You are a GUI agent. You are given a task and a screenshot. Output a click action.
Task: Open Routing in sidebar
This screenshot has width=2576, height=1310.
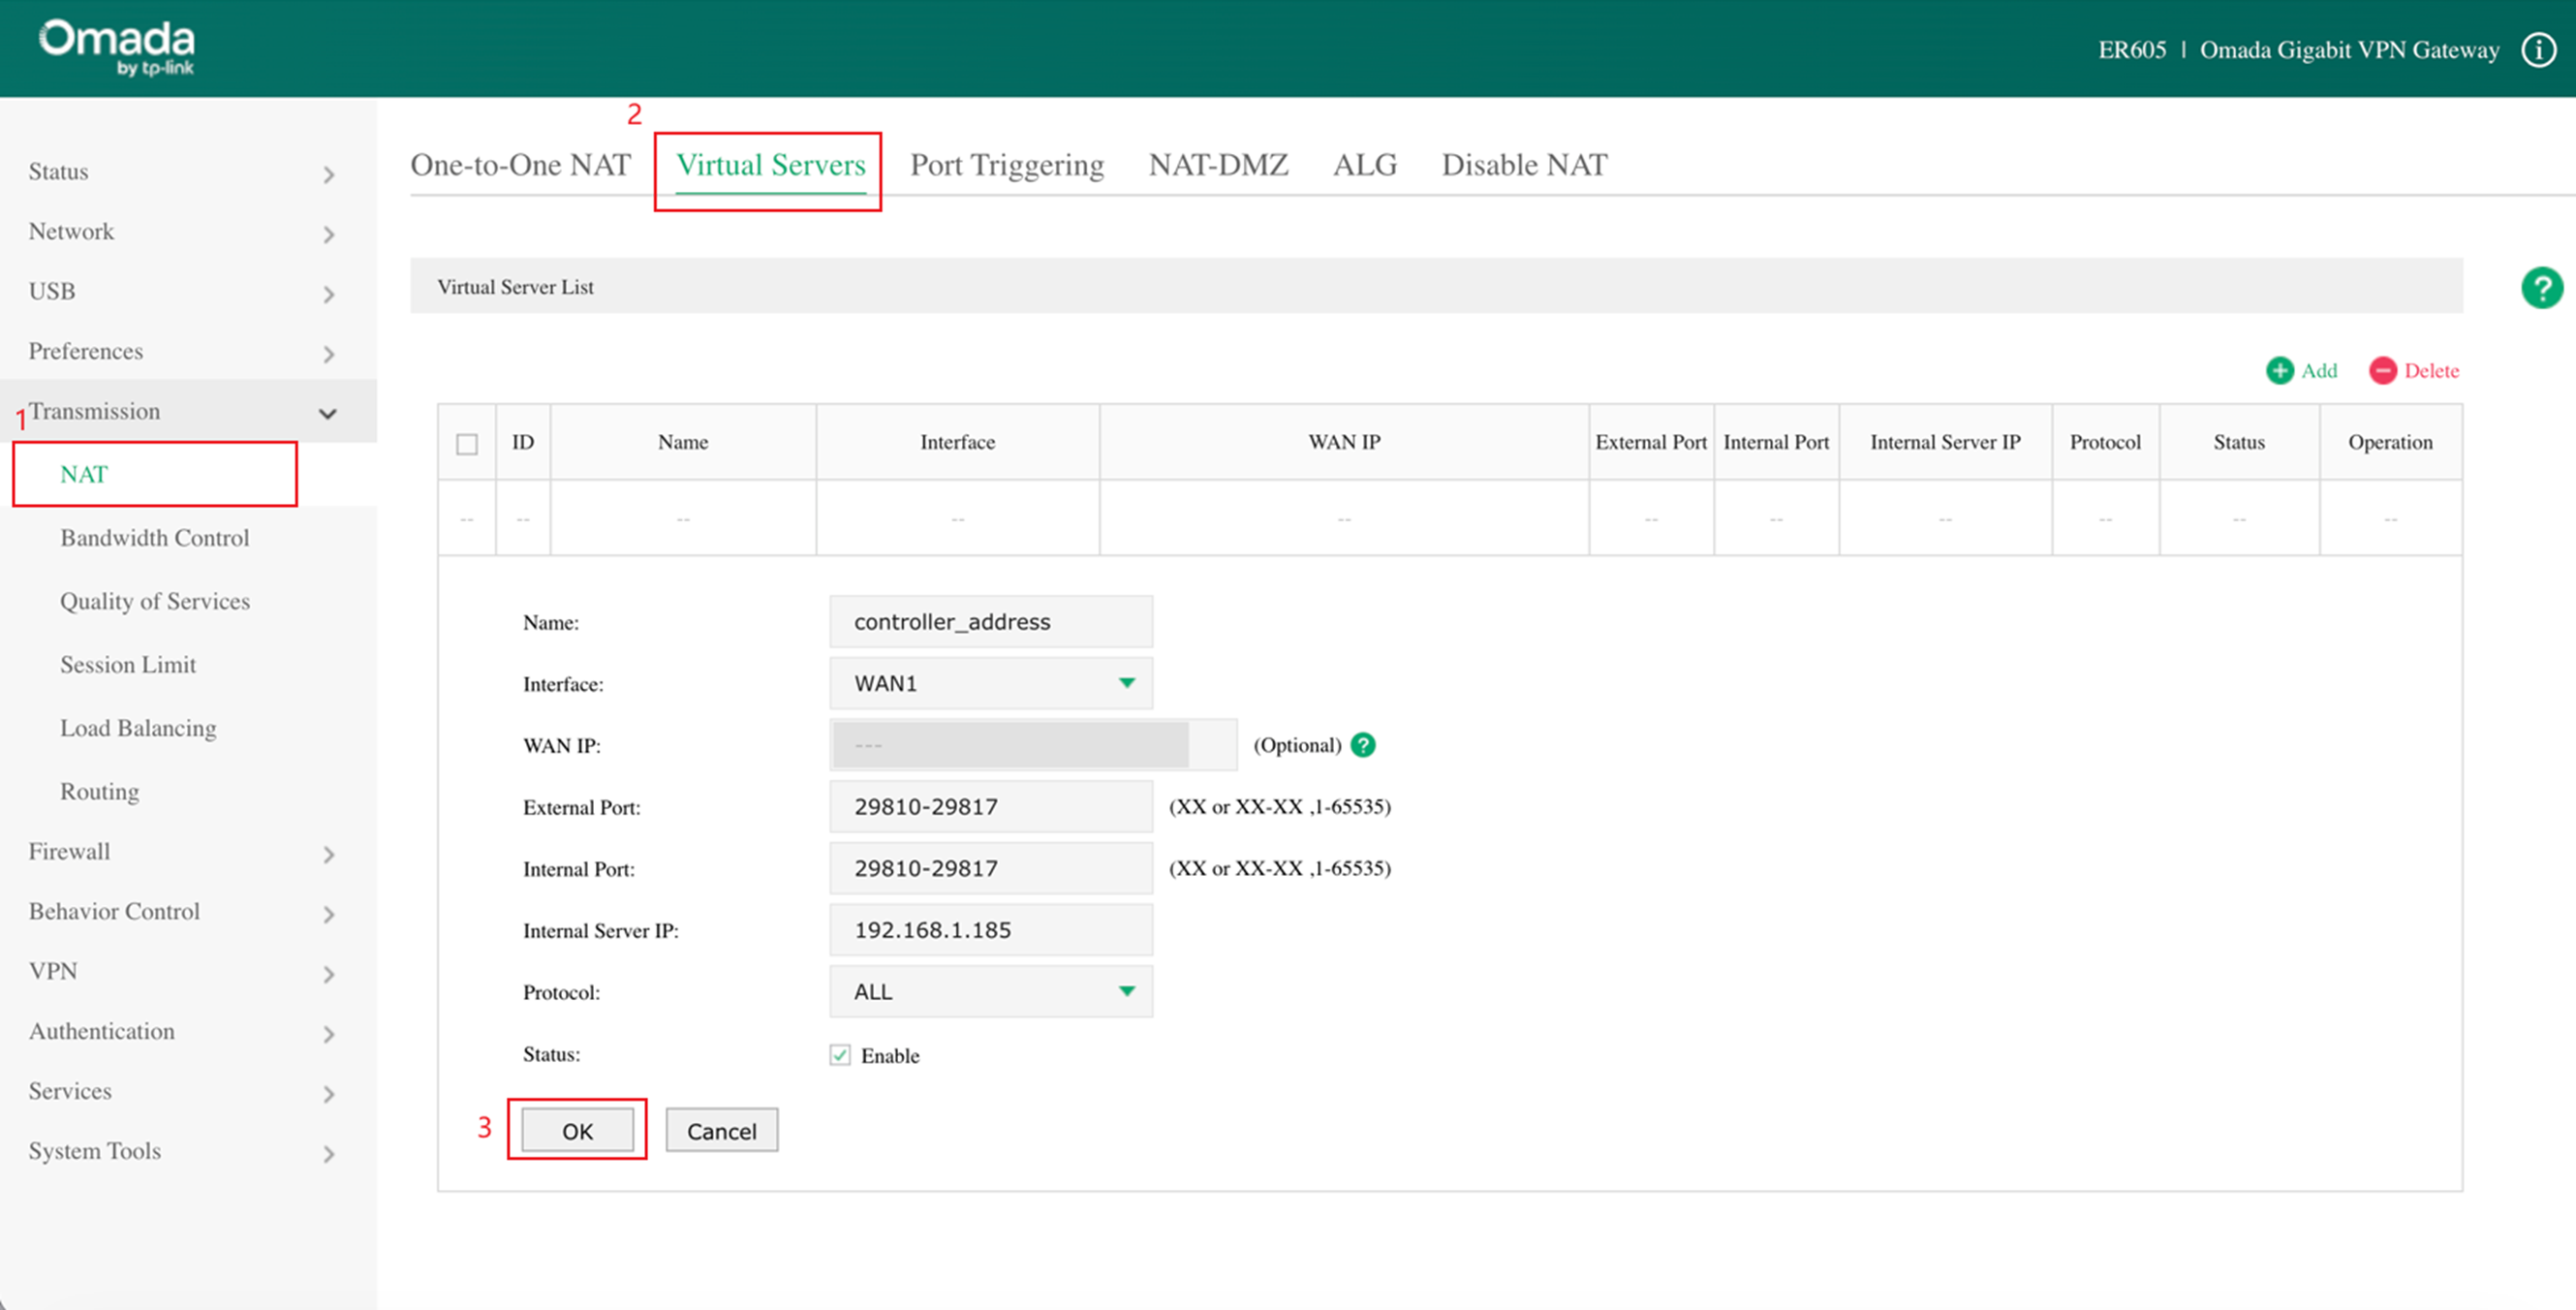click(x=99, y=791)
